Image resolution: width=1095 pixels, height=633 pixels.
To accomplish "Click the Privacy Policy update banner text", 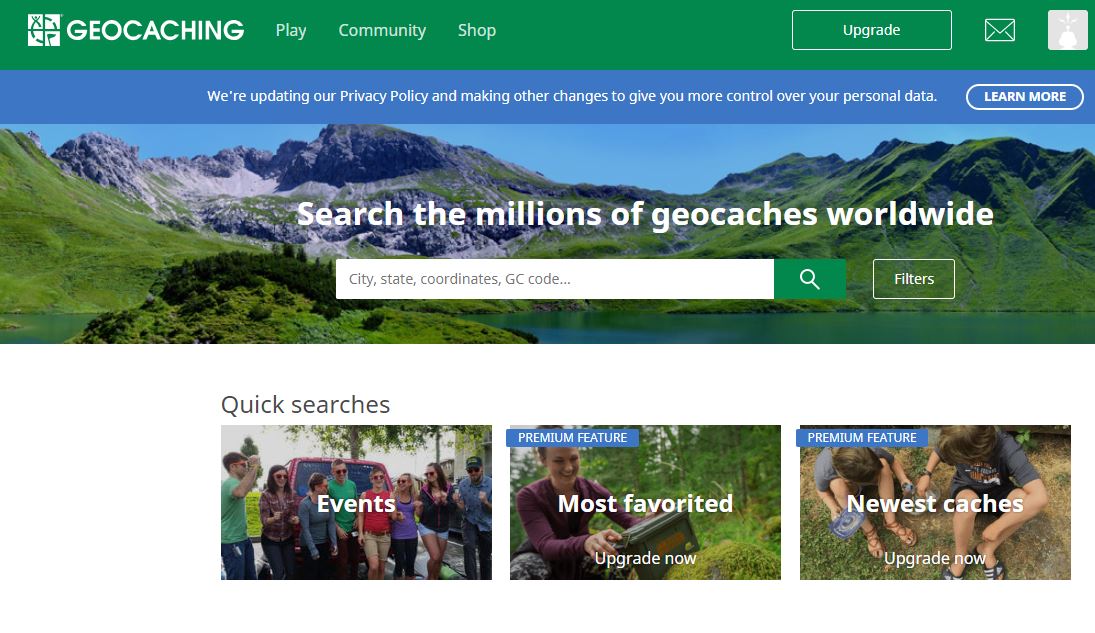I will point(572,97).
